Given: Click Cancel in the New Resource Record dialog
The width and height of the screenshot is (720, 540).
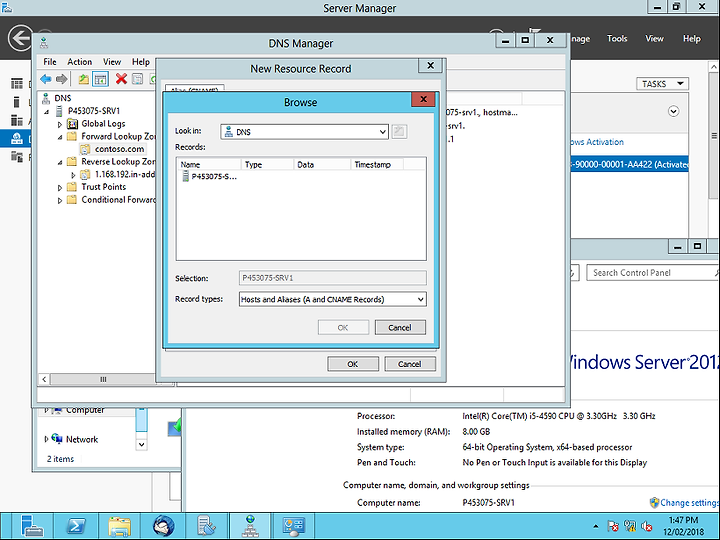Looking at the screenshot, I should click(410, 364).
